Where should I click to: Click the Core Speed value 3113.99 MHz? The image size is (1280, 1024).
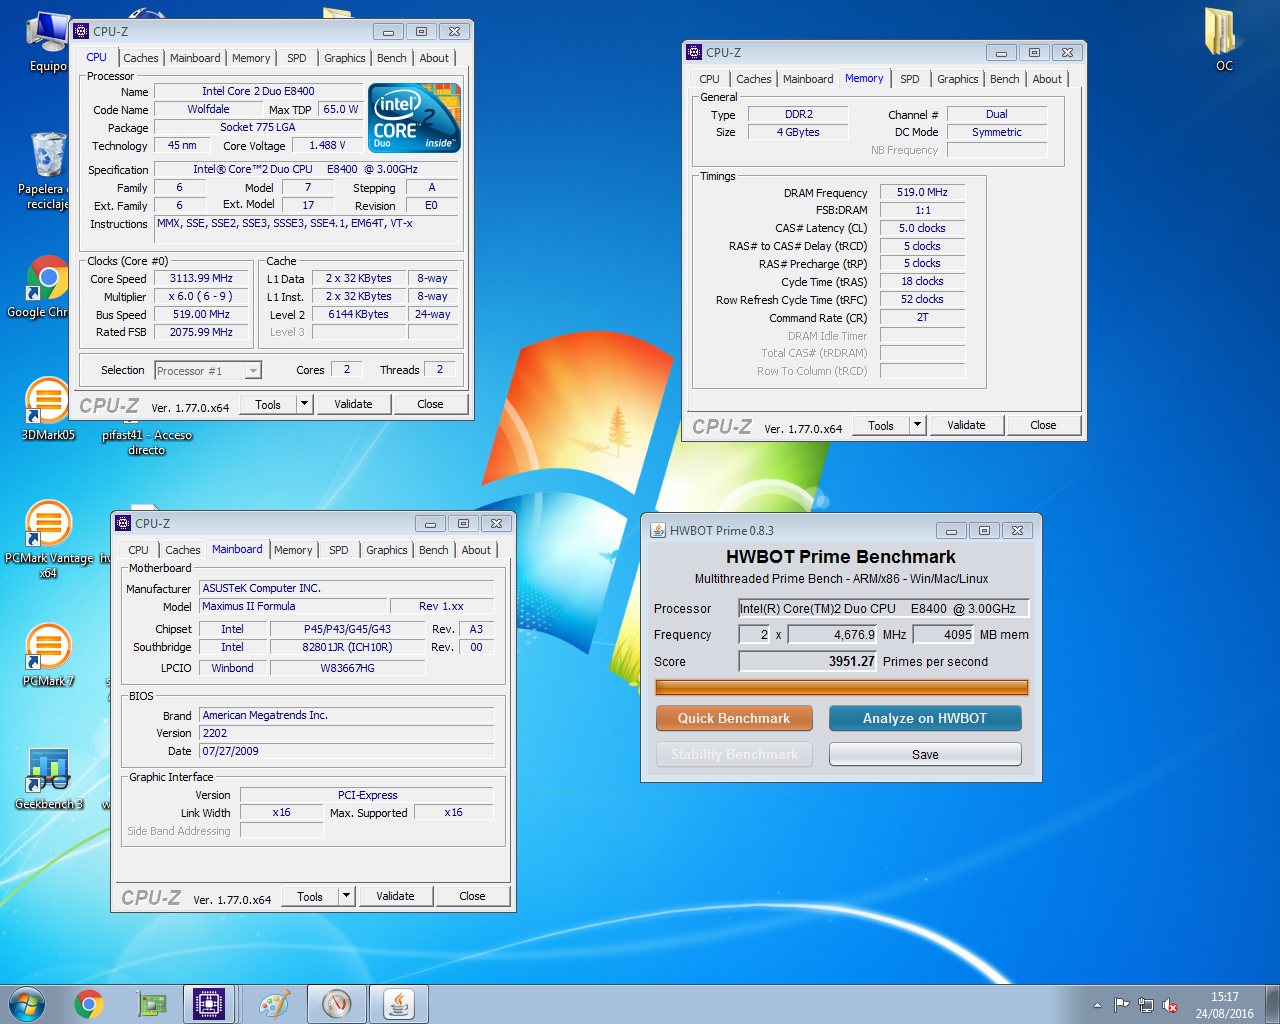click(x=201, y=278)
